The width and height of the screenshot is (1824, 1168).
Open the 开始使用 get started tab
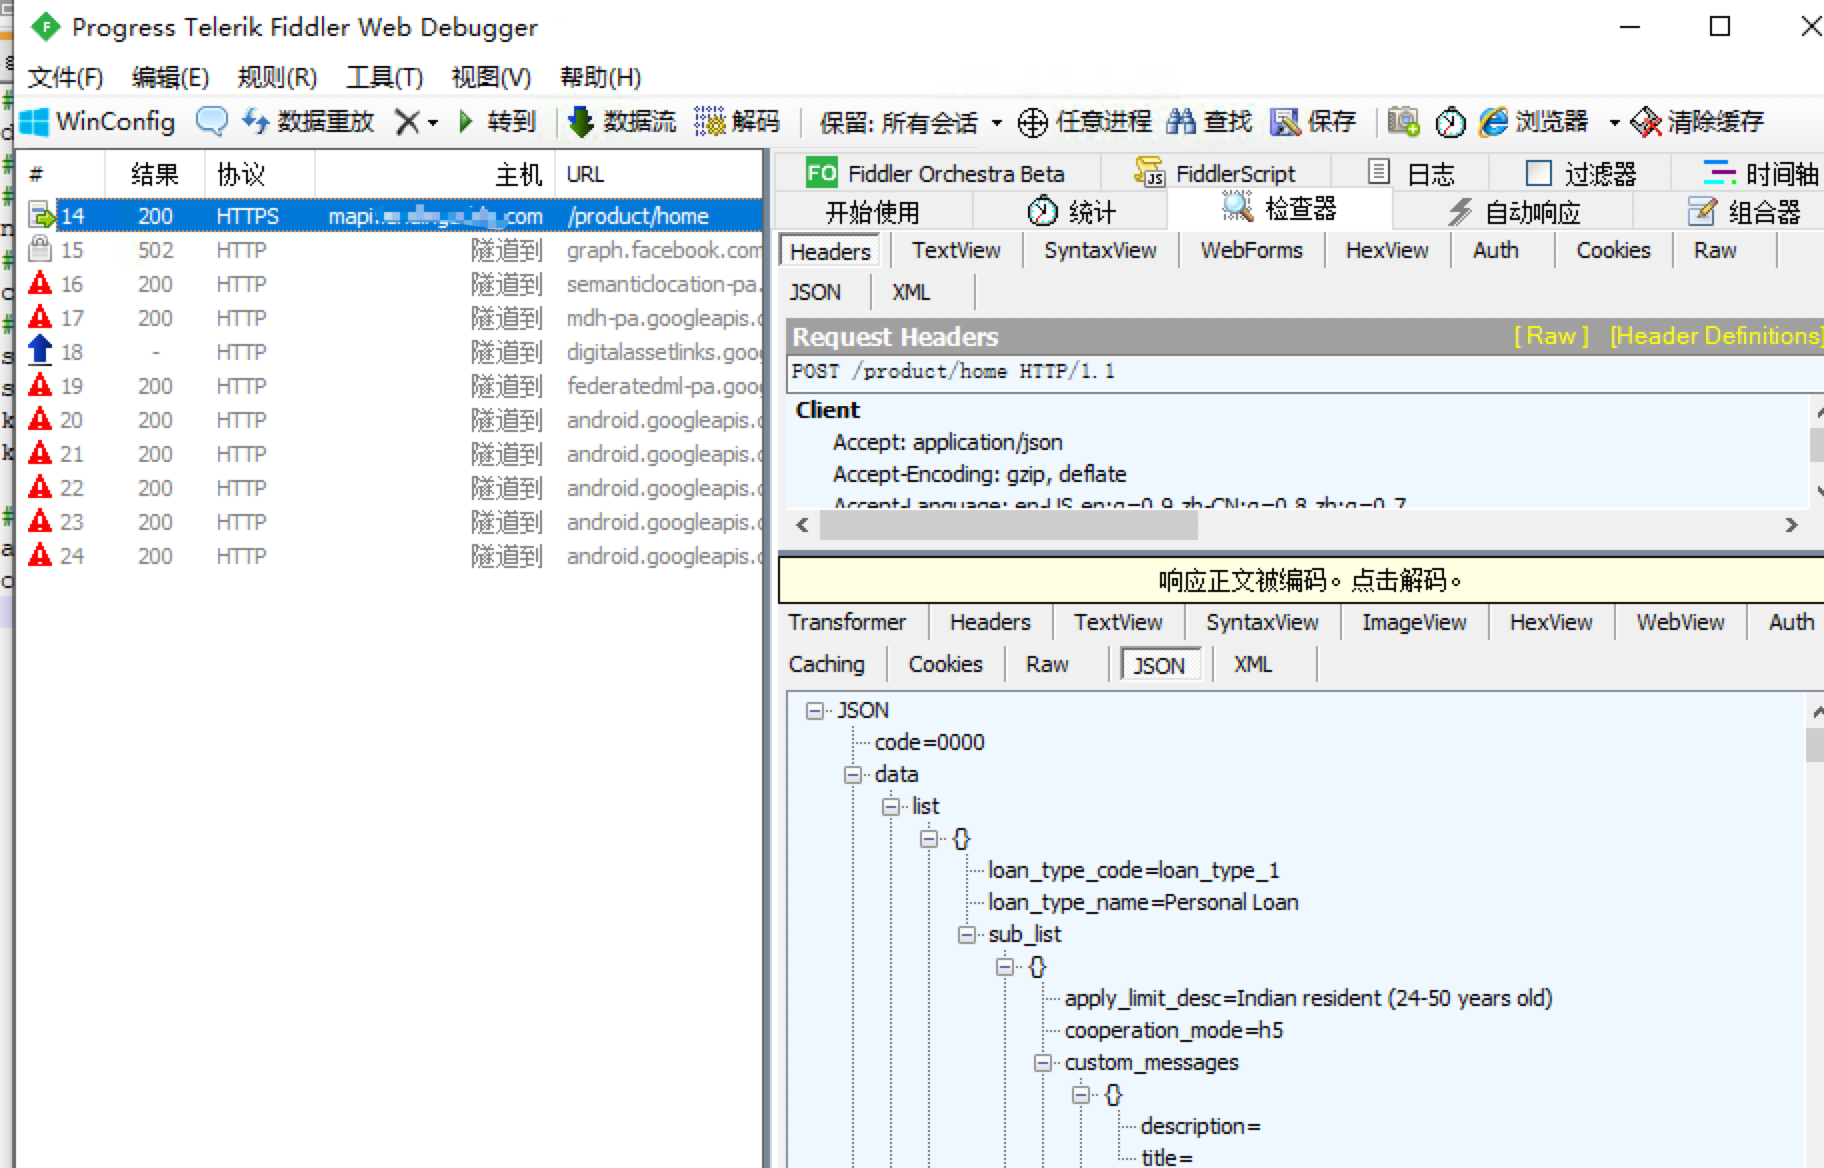[x=872, y=212]
